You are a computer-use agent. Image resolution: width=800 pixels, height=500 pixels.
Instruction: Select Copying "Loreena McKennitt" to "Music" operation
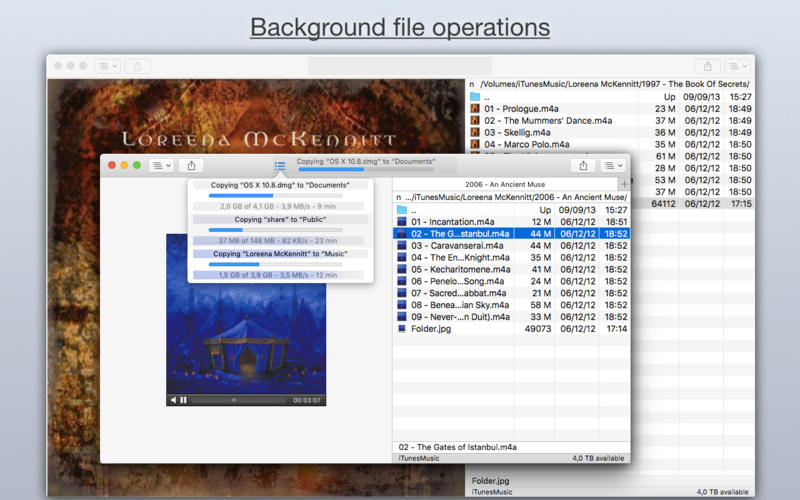click(x=280, y=254)
